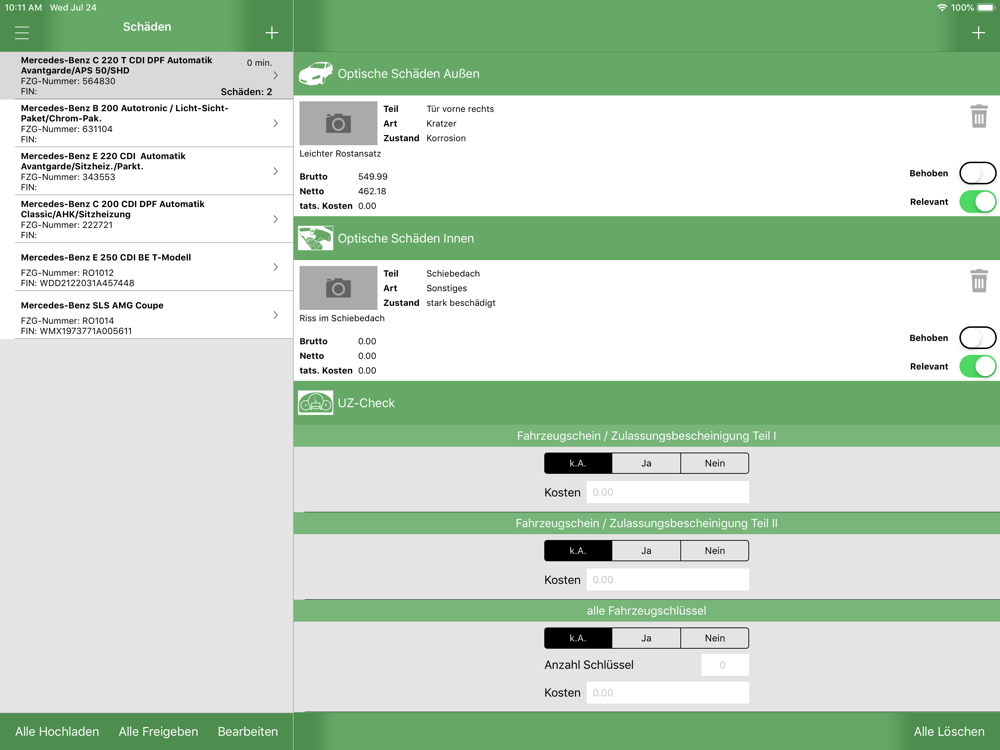This screenshot has height=750, width=1000.
Task: Focus Kosten field for Zulassungsbescheinigung Teil I
Action: point(668,492)
